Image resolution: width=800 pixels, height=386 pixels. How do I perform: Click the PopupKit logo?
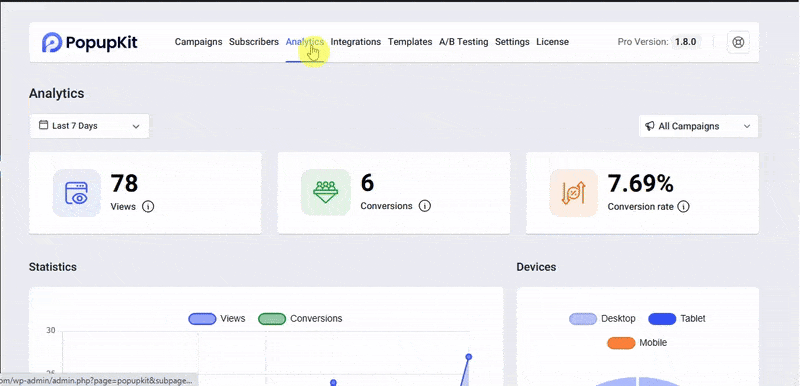pyautogui.click(x=90, y=42)
